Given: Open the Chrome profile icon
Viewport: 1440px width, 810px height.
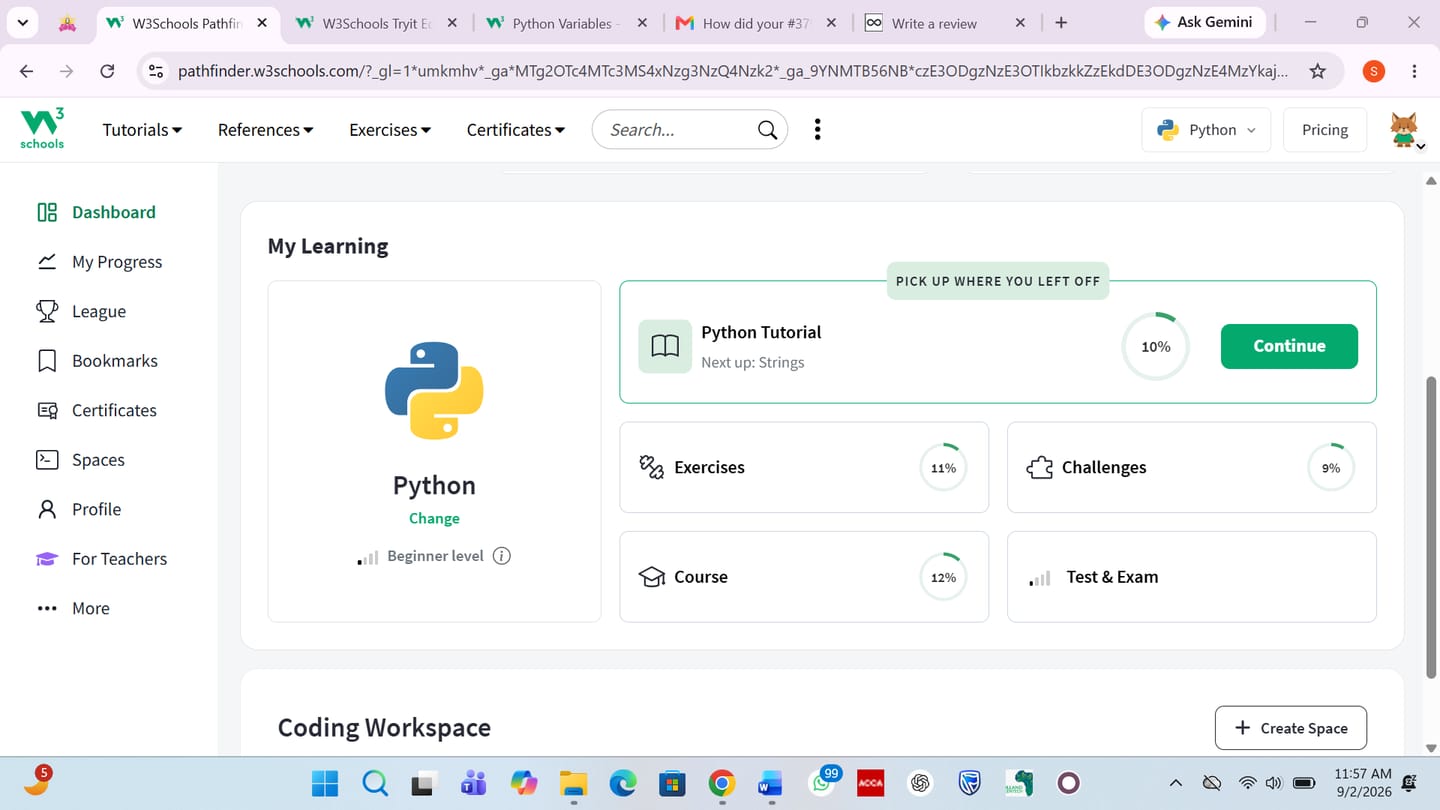Looking at the screenshot, I should [1374, 71].
